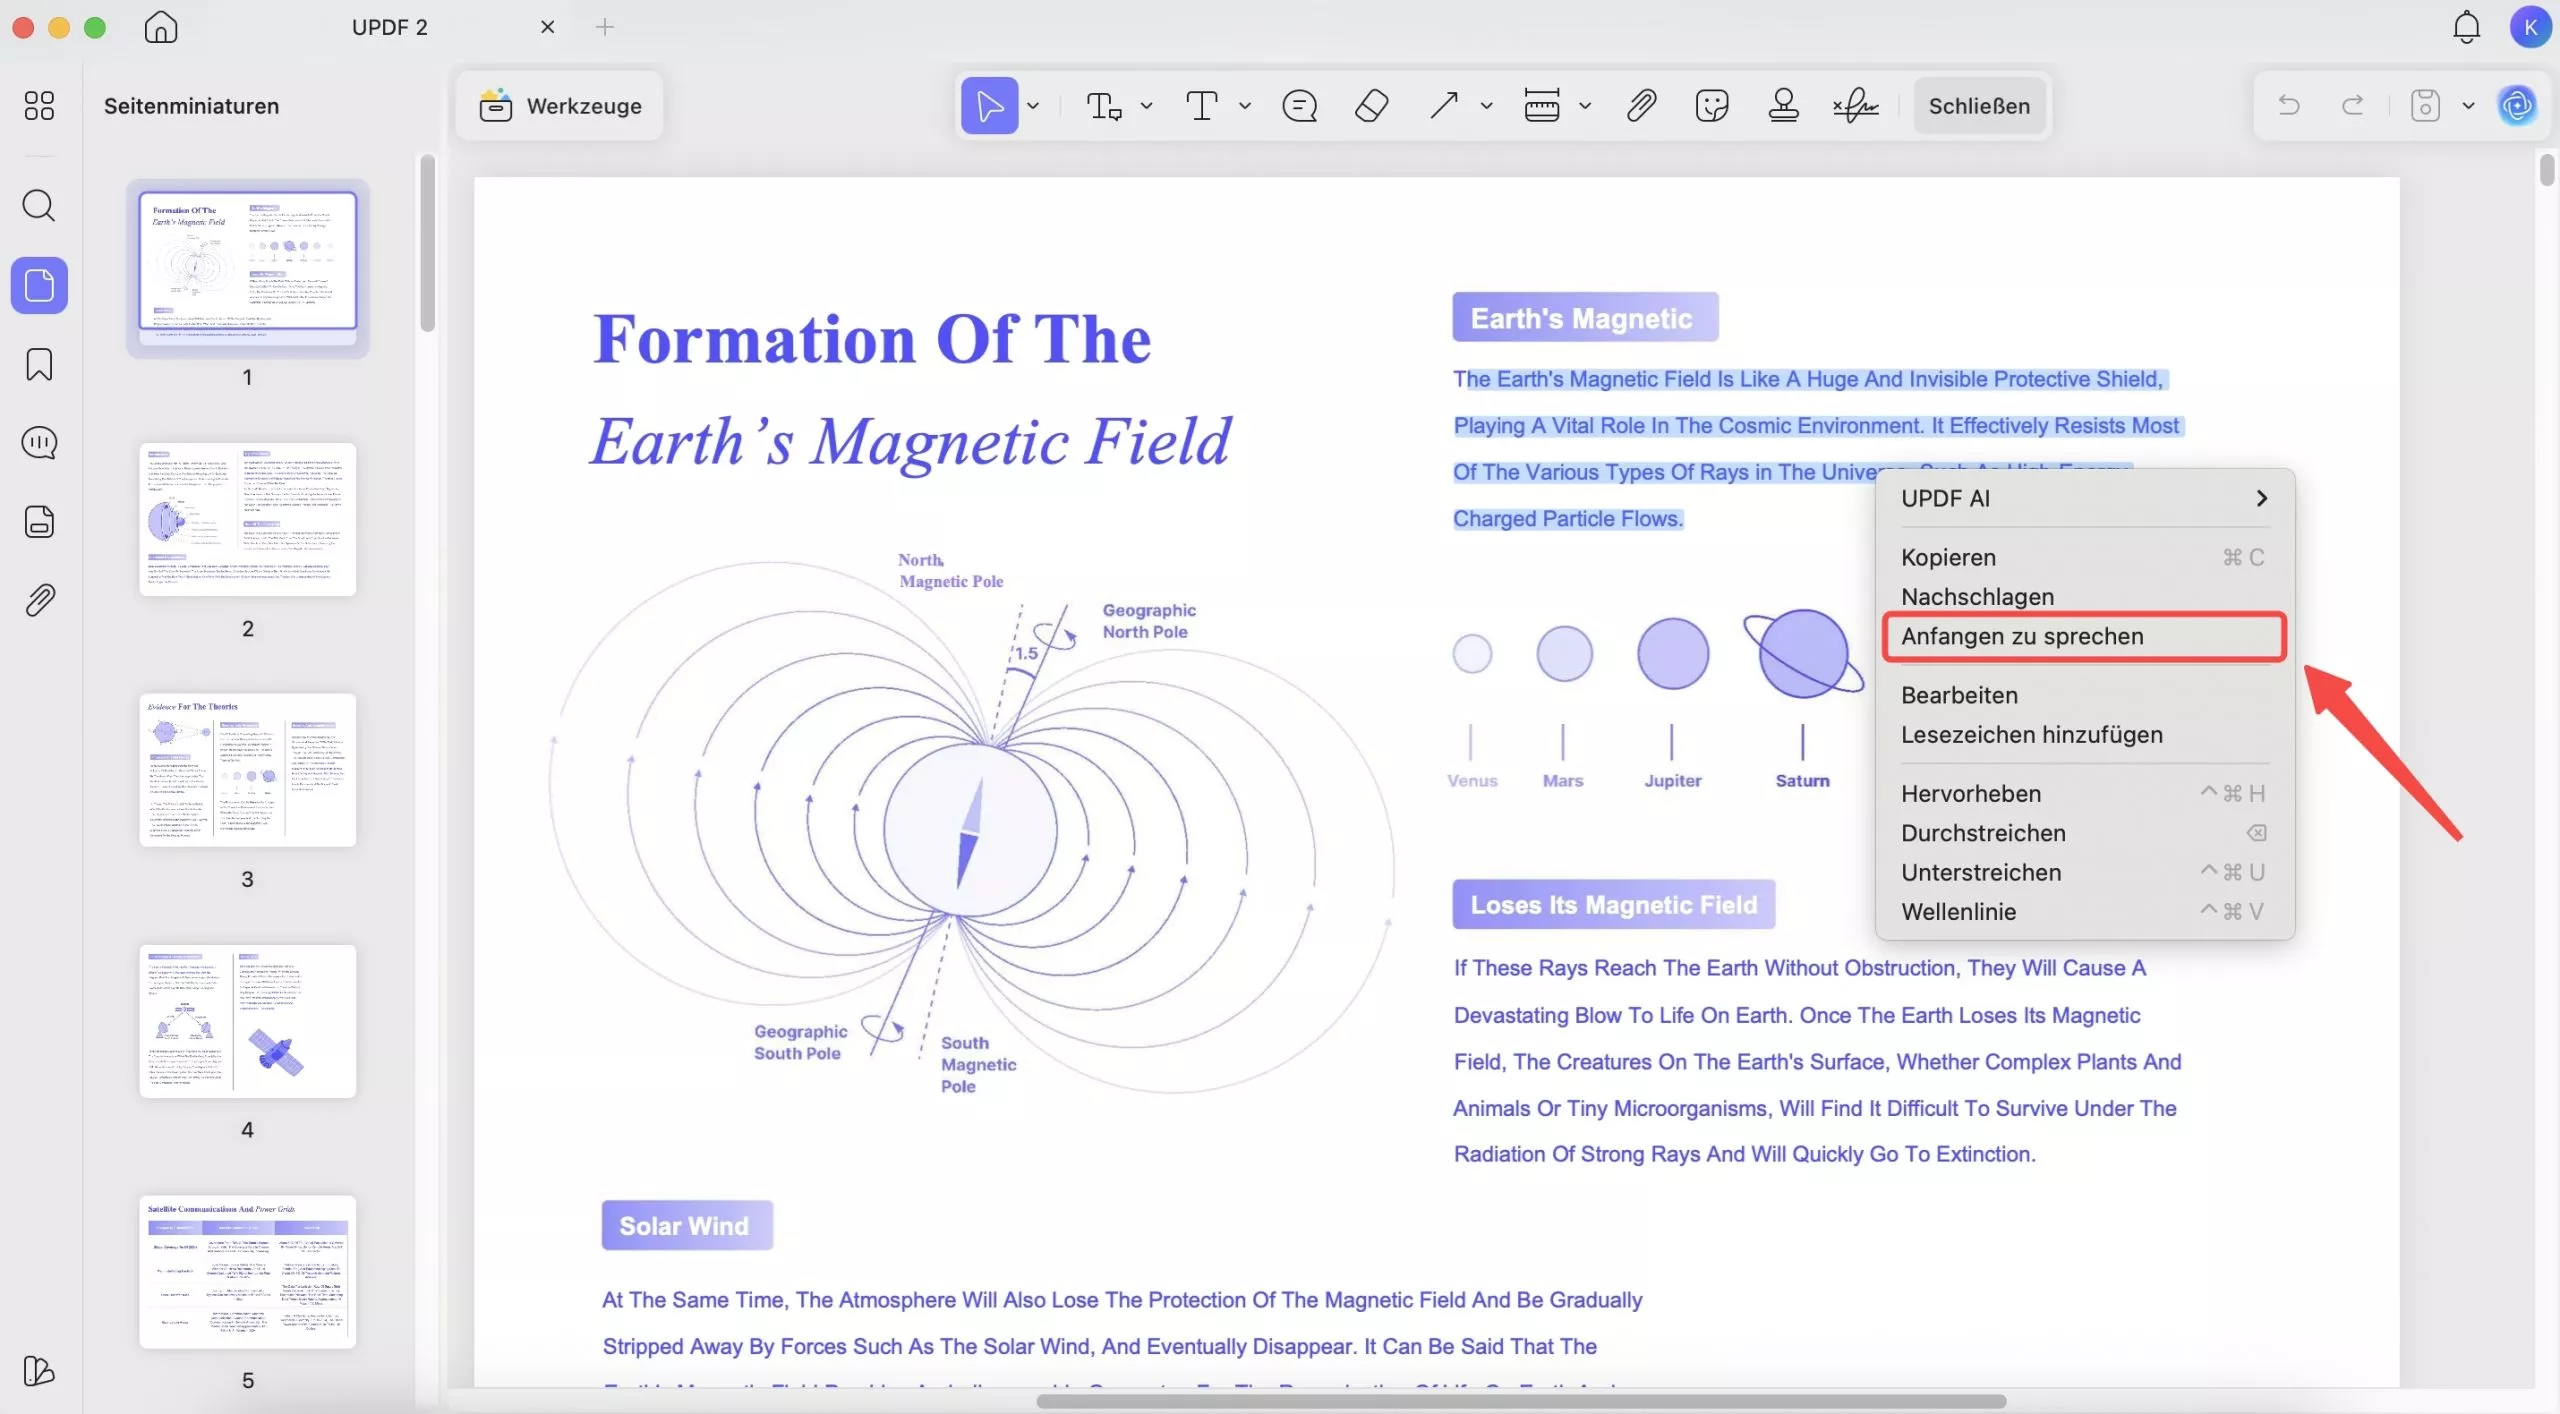Save the document with save icon
The width and height of the screenshot is (2560, 1414).
point(2425,105)
